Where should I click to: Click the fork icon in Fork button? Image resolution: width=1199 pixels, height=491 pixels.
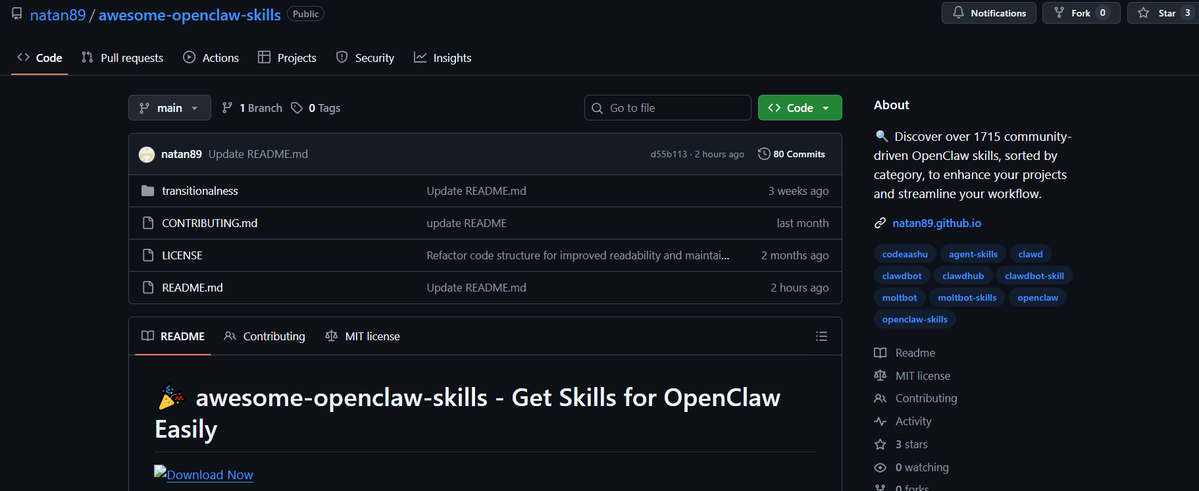(x=1059, y=13)
